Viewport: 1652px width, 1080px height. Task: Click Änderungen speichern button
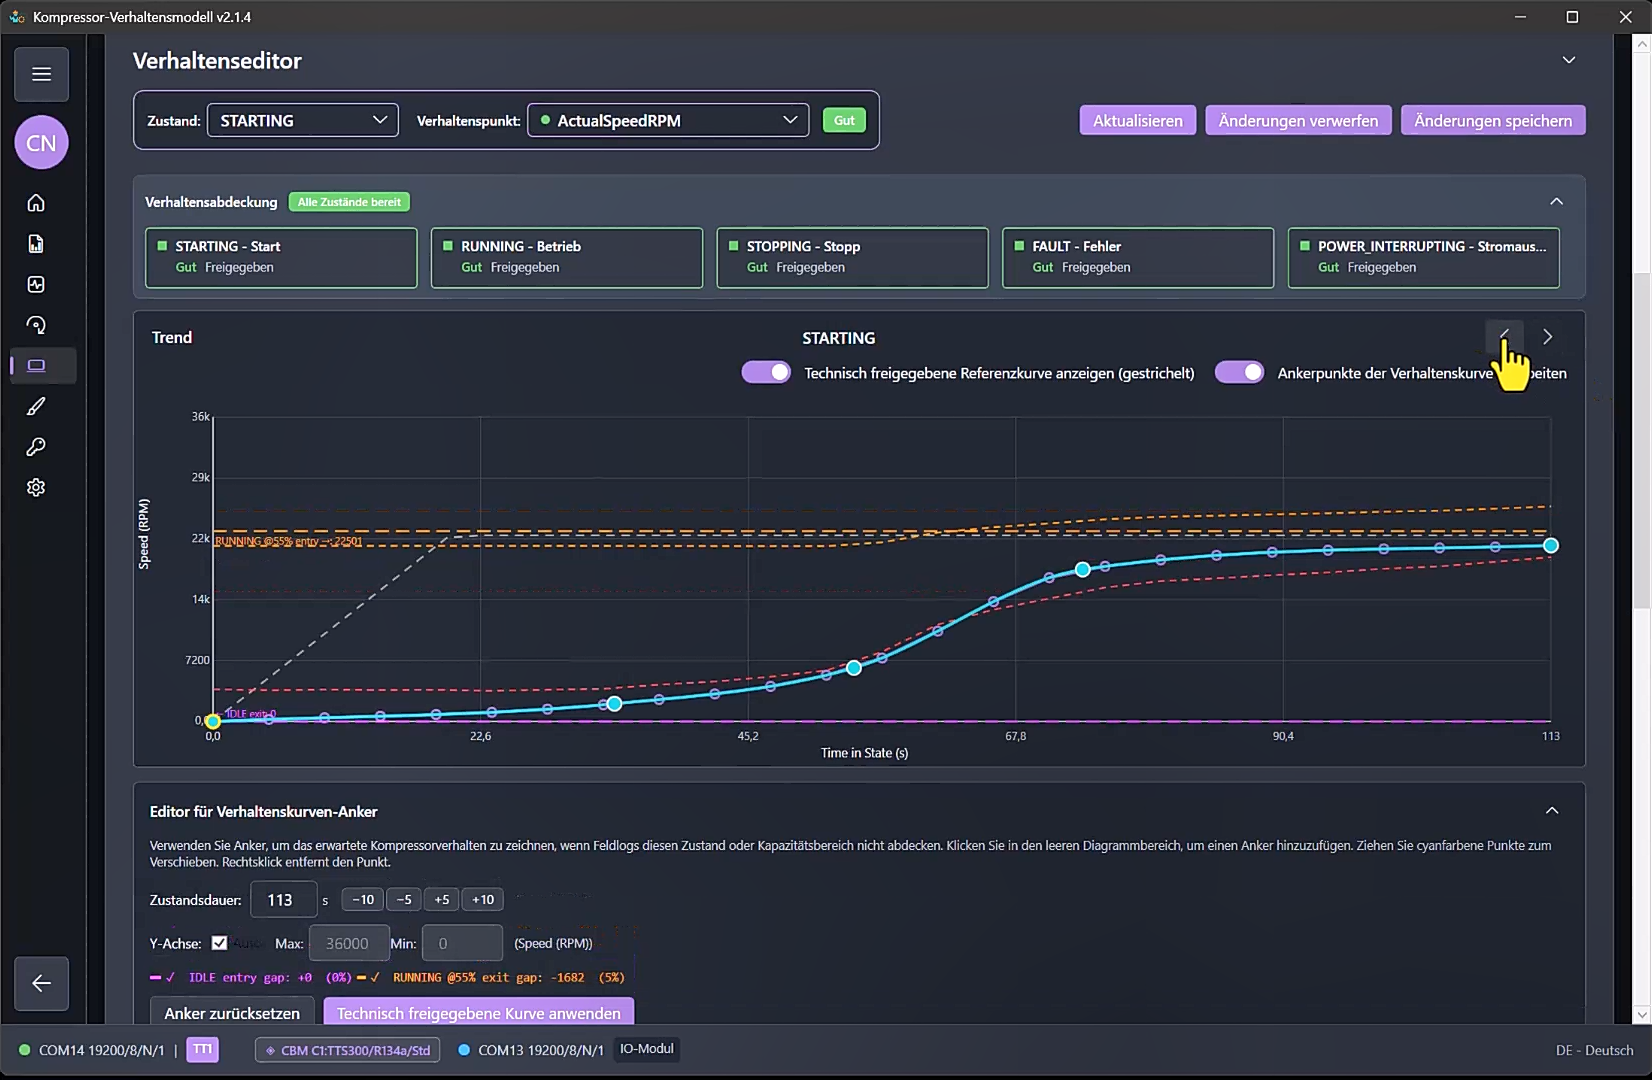pyautogui.click(x=1493, y=120)
